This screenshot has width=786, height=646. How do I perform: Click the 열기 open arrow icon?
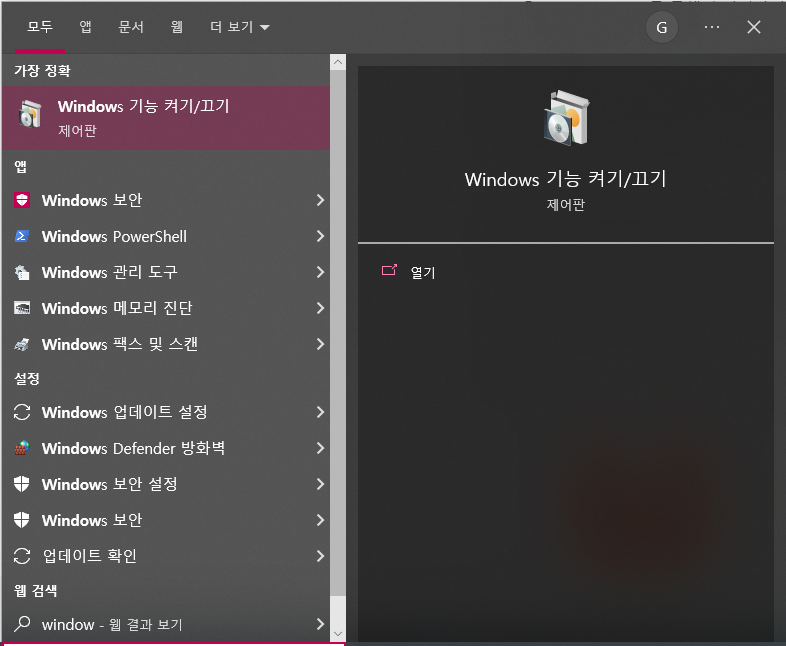click(x=389, y=271)
